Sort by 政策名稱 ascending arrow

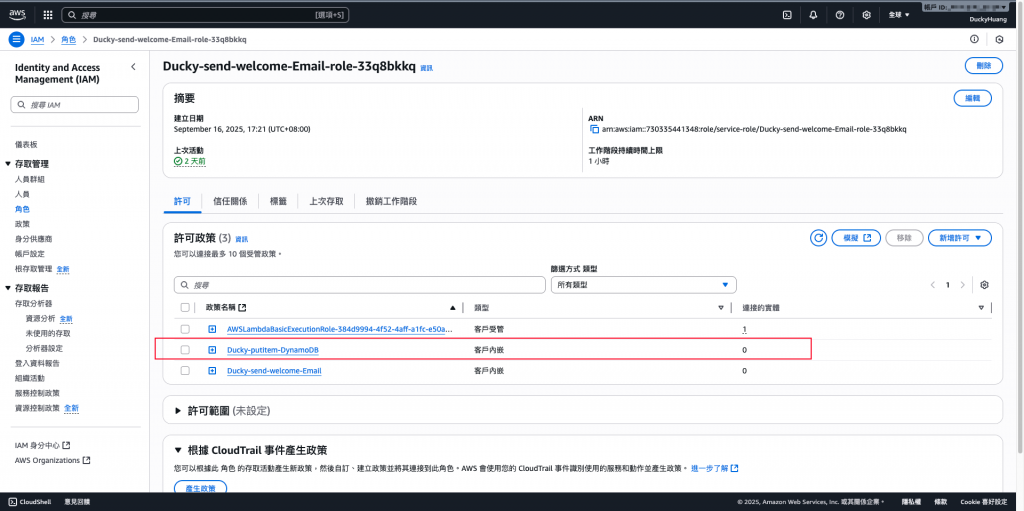453,307
